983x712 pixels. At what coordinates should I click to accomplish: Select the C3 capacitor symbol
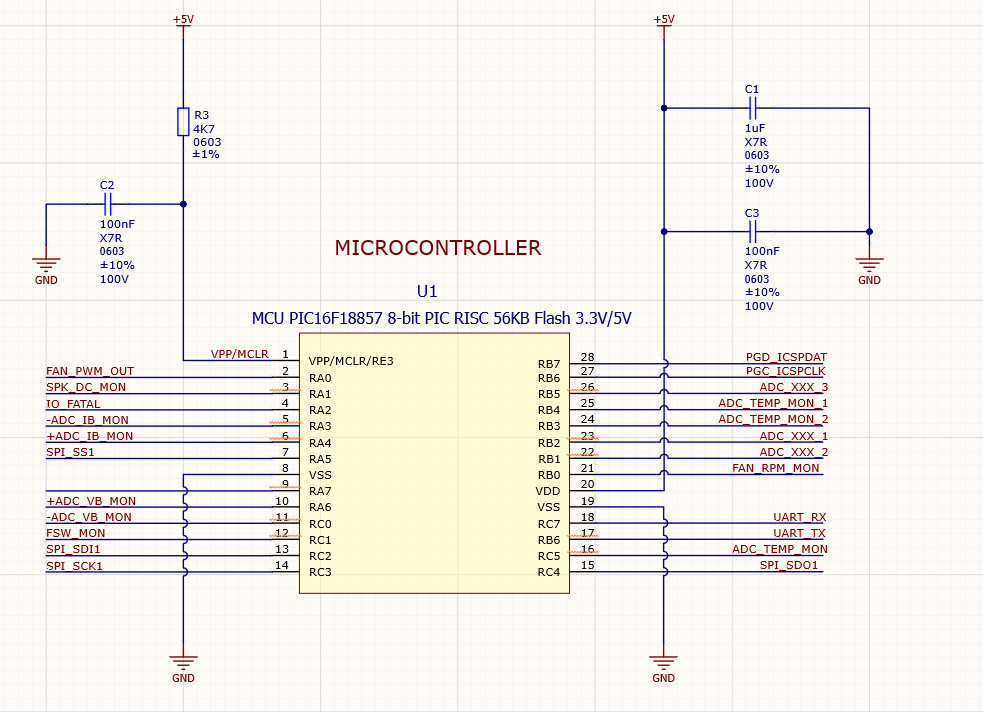pyautogui.click(x=753, y=231)
